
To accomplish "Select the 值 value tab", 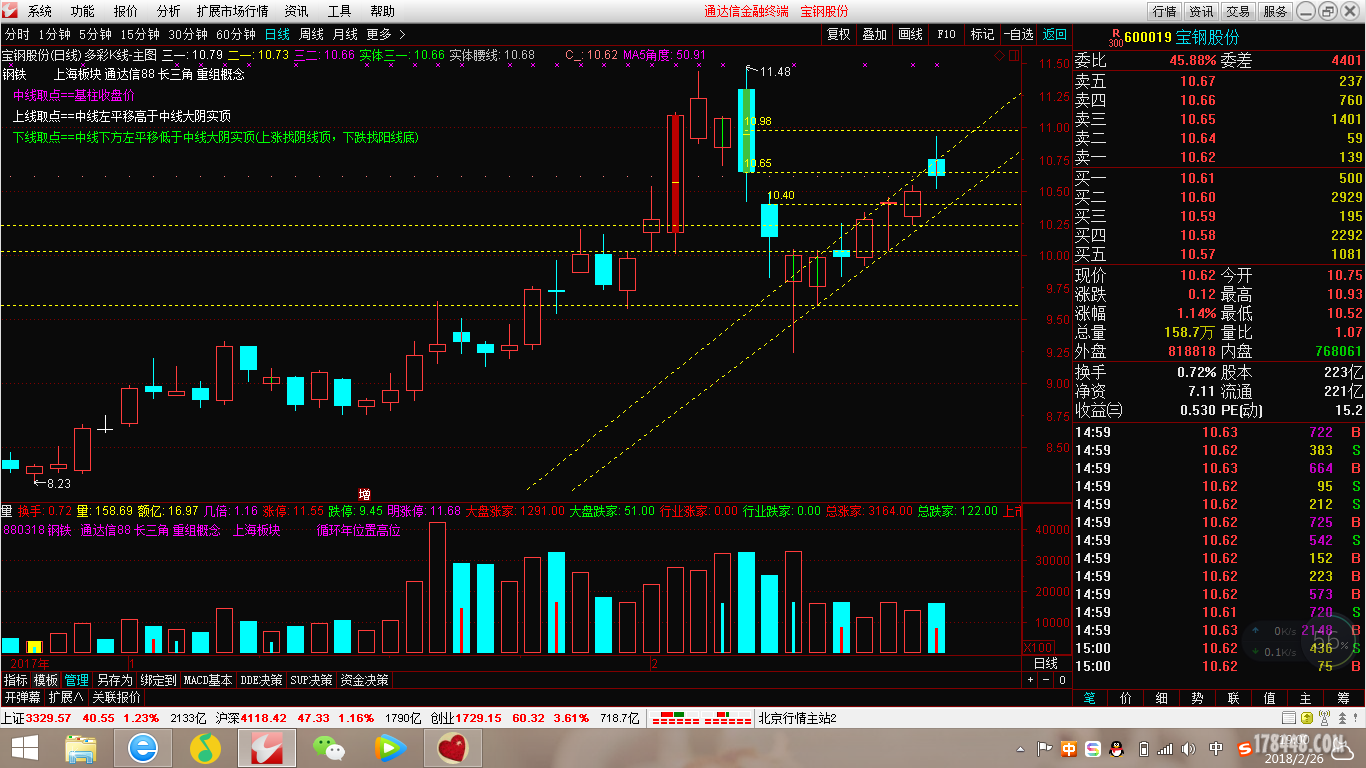I will click(x=1270, y=698).
